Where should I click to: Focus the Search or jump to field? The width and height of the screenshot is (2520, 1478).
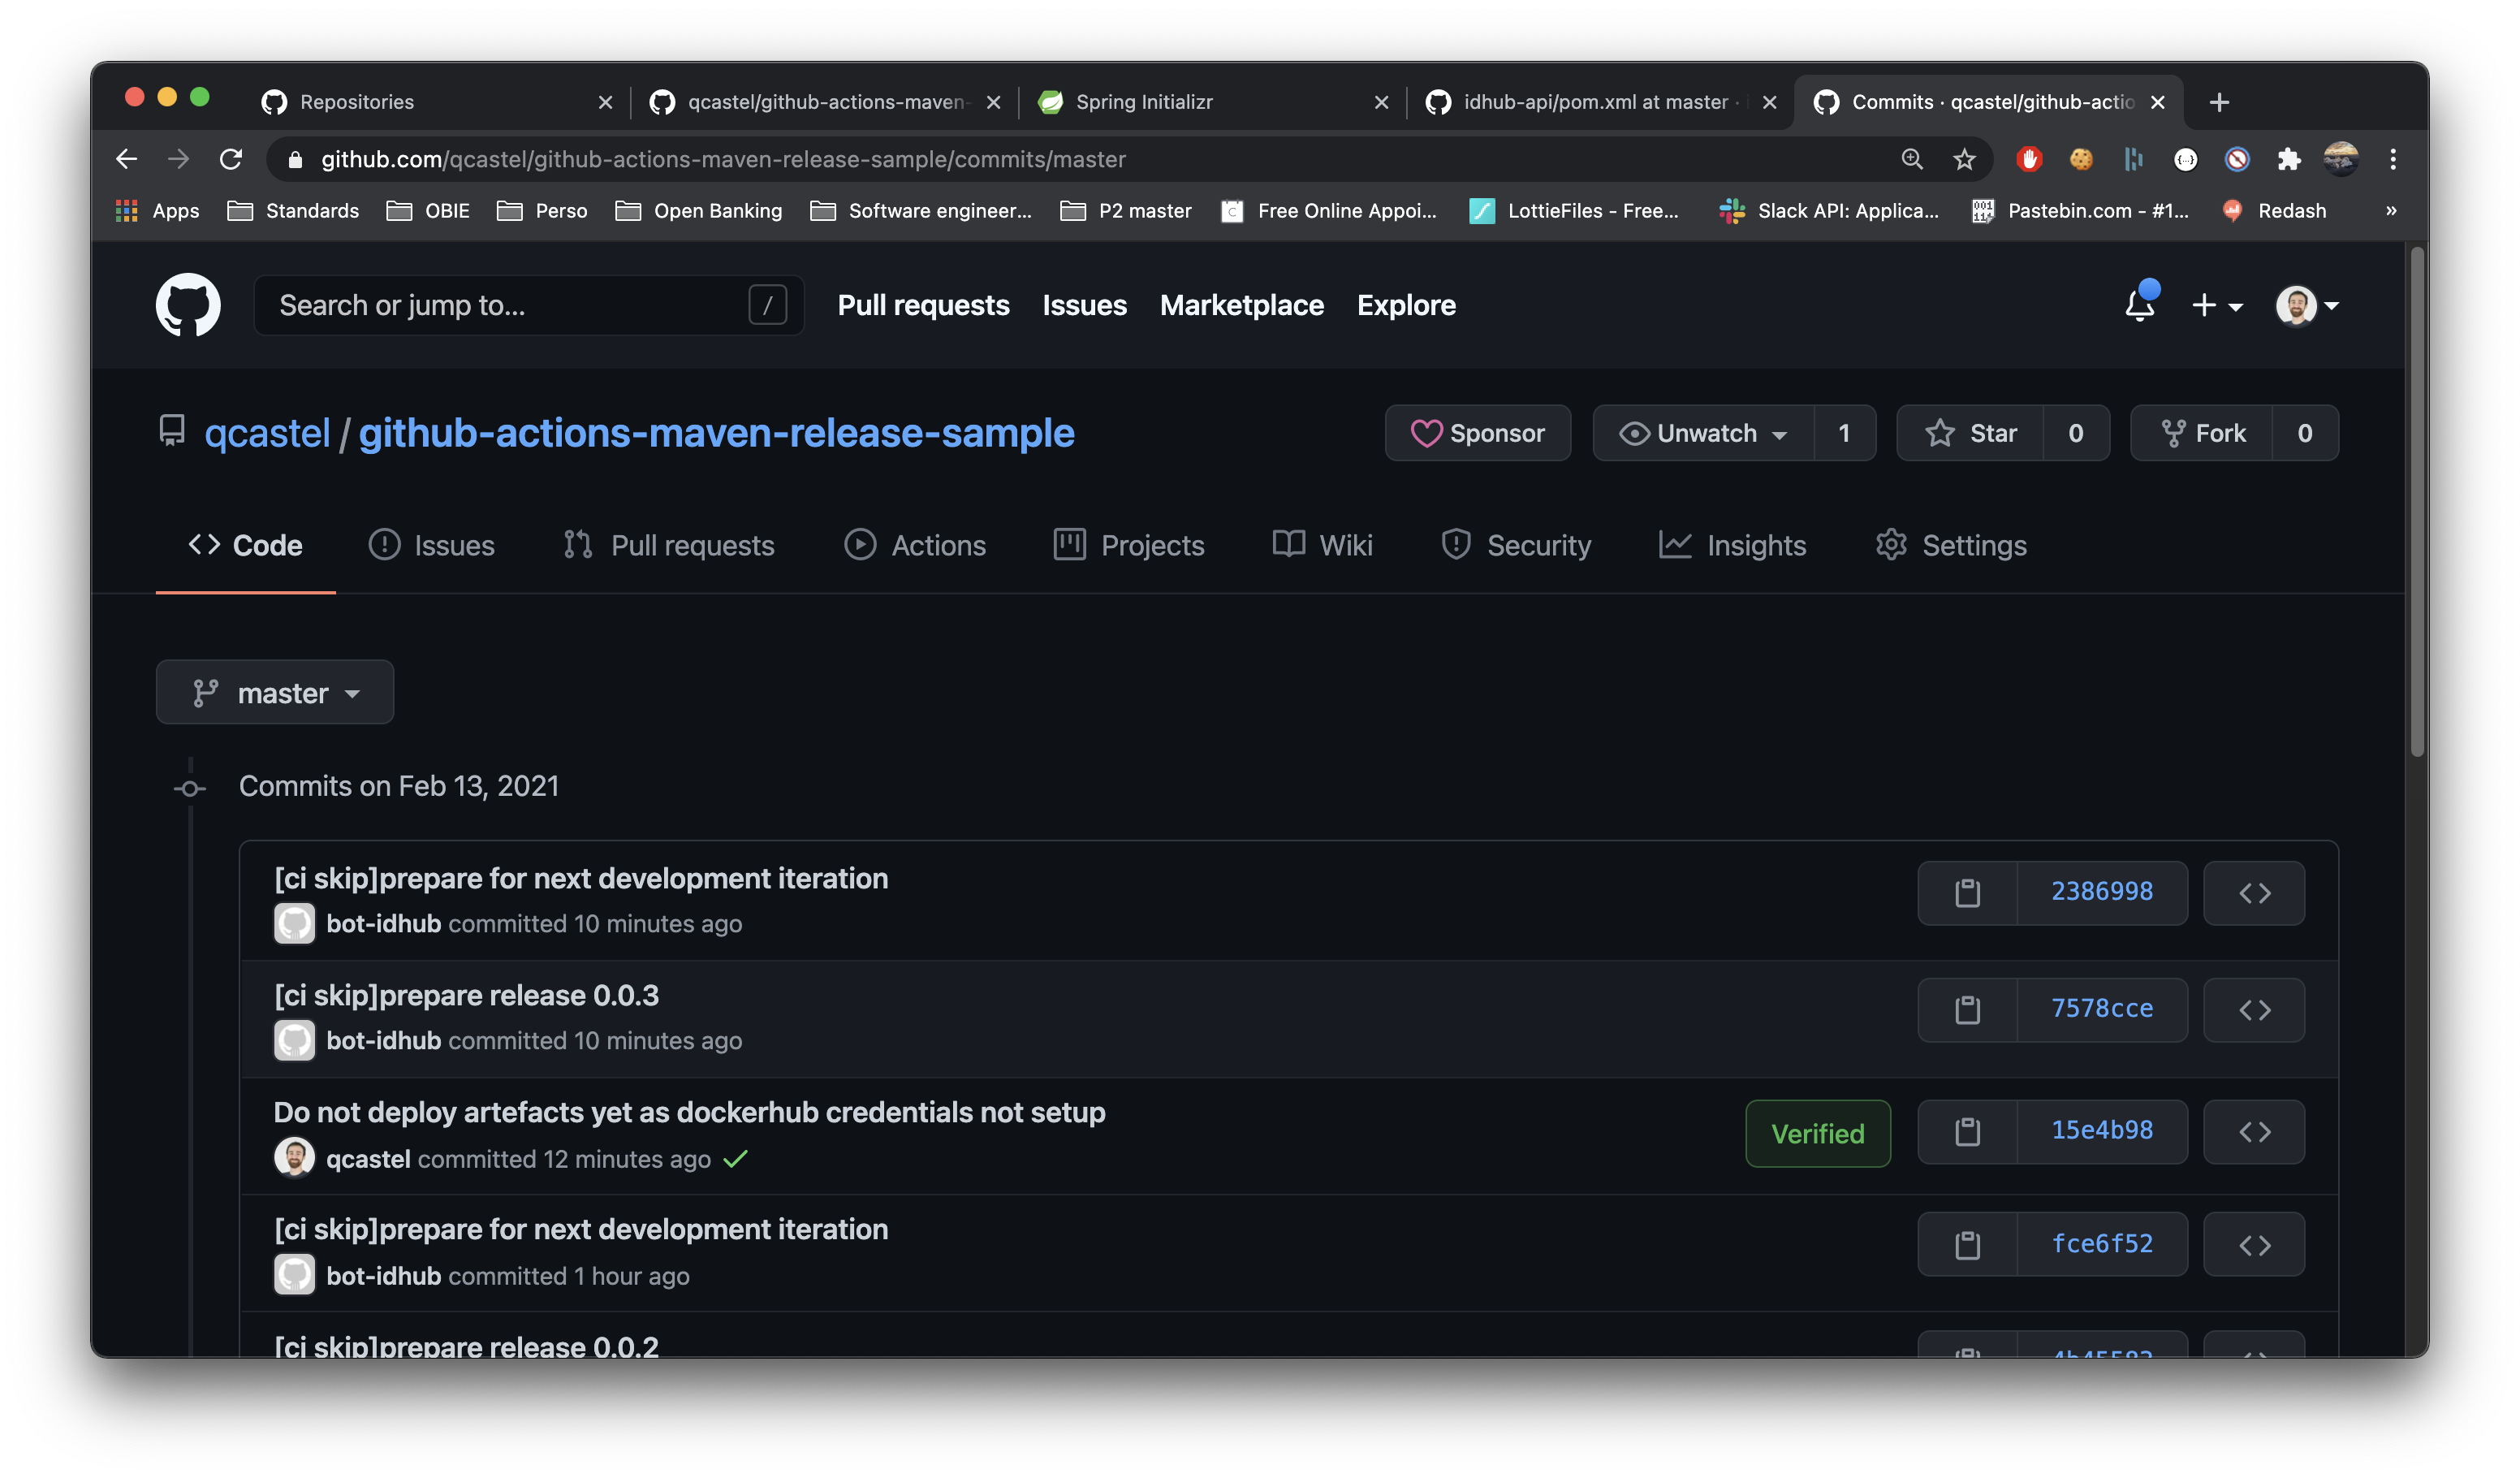tap(510, 305)
